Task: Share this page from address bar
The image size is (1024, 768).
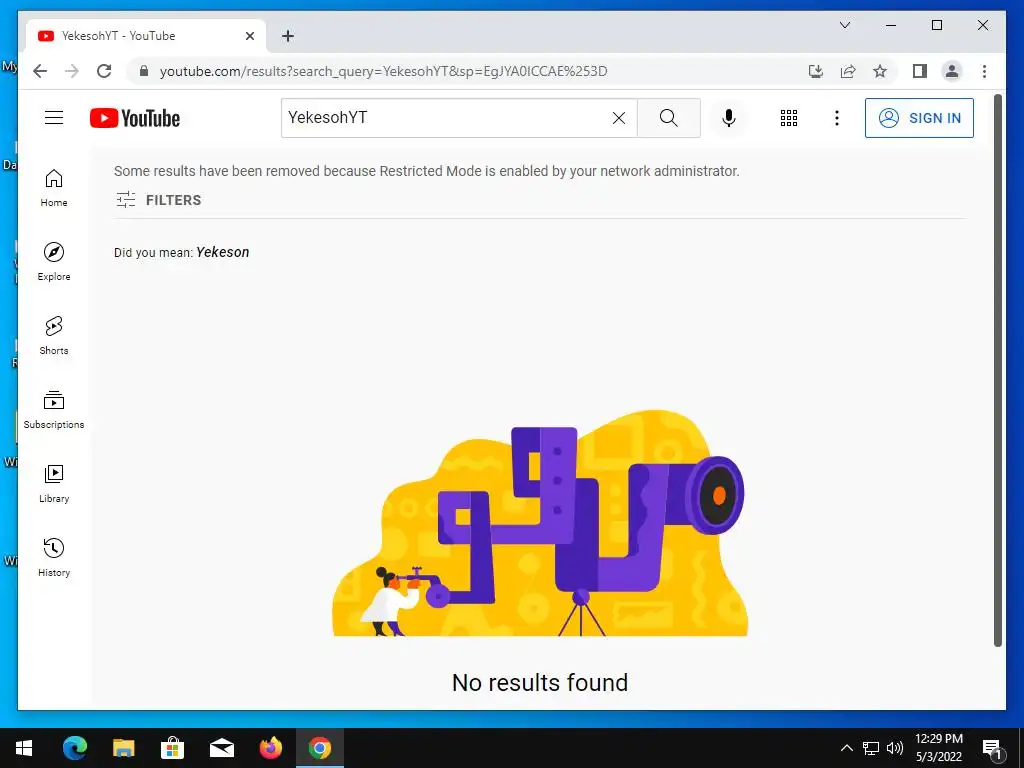Action: (x=848, y=71)
